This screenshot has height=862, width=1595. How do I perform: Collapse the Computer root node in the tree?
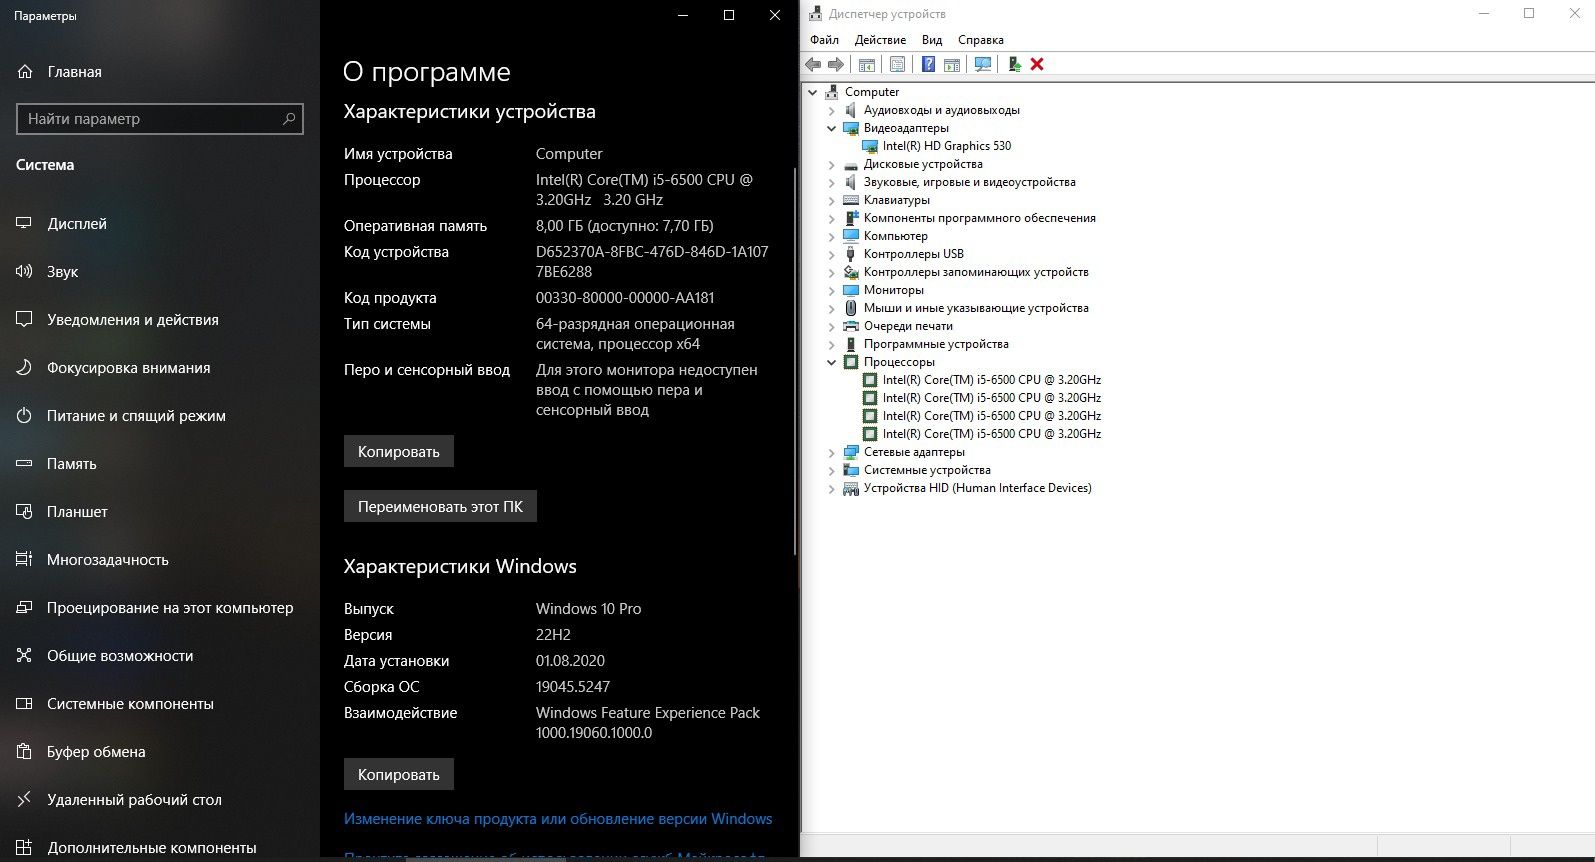(812, 92)
